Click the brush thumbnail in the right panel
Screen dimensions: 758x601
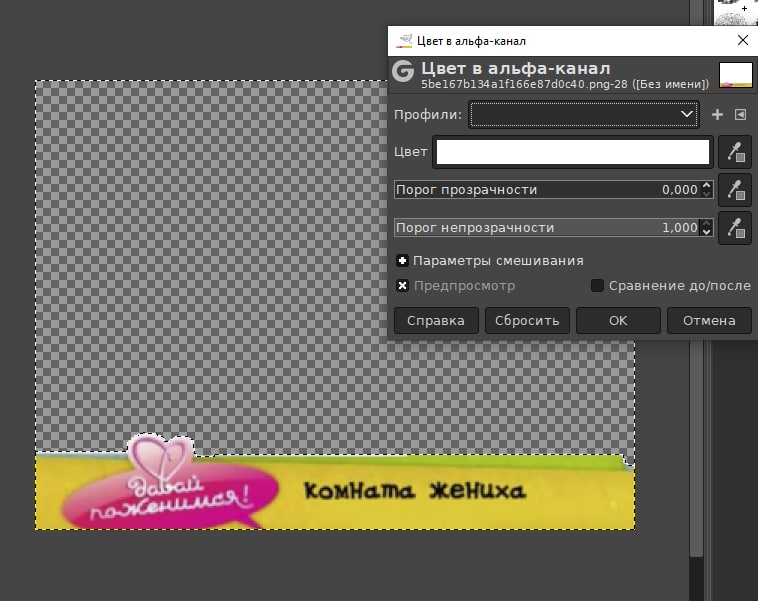point(736,12)
